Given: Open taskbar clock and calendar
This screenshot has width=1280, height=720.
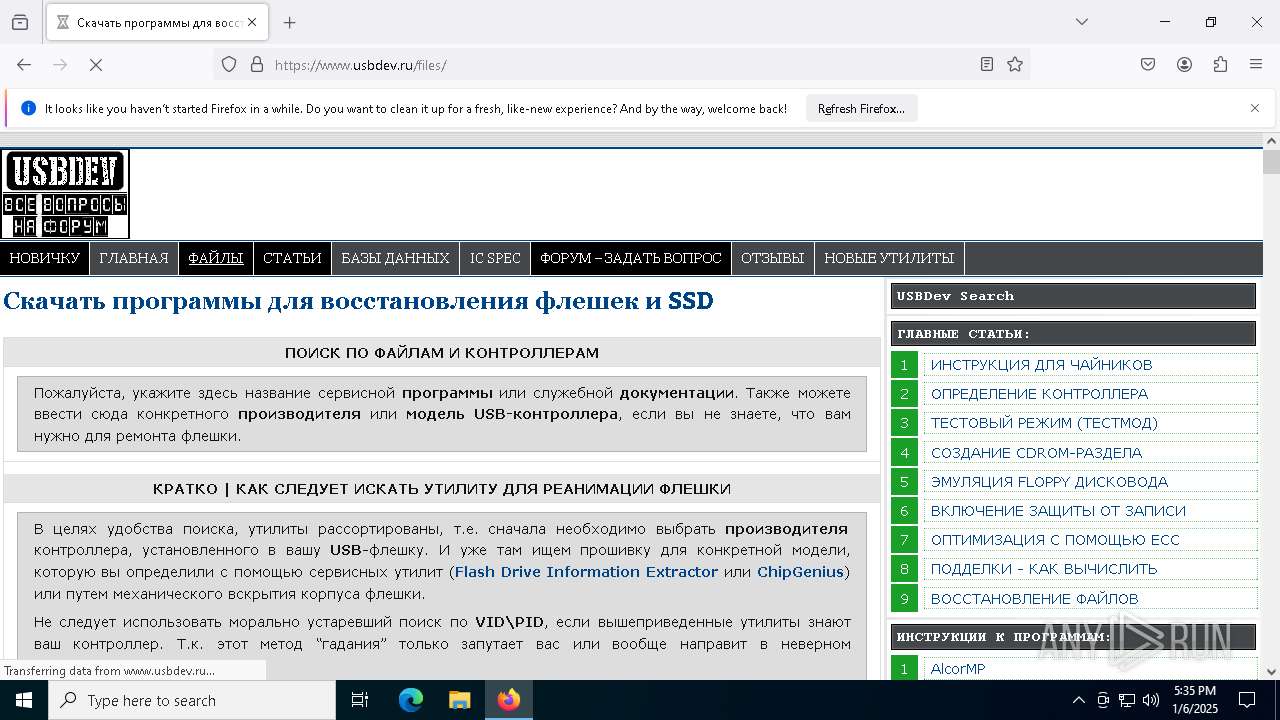Looking at the screenshot, I should tap(1195, 700).
